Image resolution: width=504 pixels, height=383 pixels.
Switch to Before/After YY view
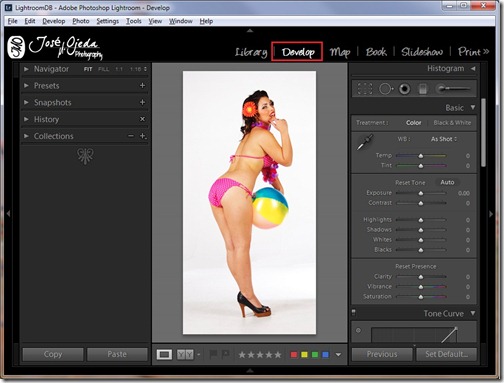coord(185,355)
